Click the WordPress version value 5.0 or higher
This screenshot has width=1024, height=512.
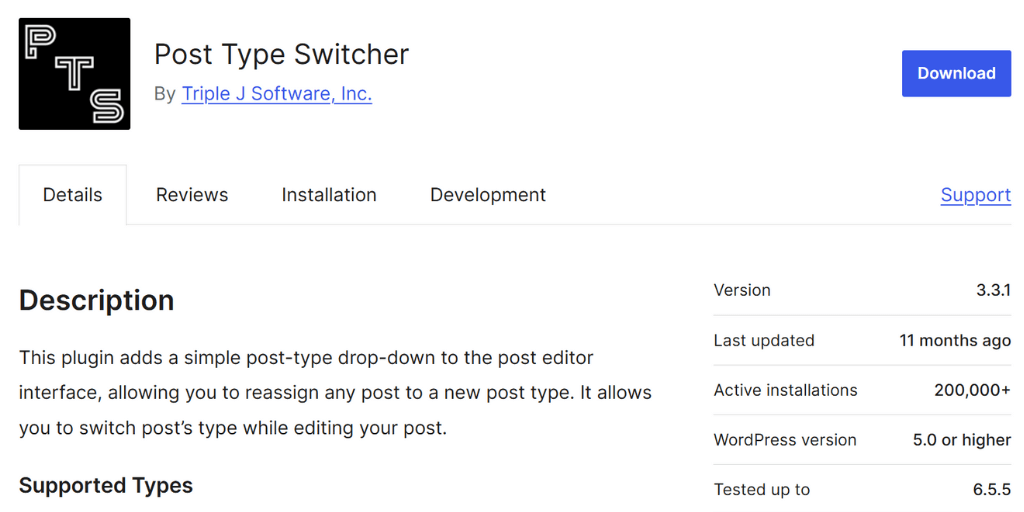962,440
